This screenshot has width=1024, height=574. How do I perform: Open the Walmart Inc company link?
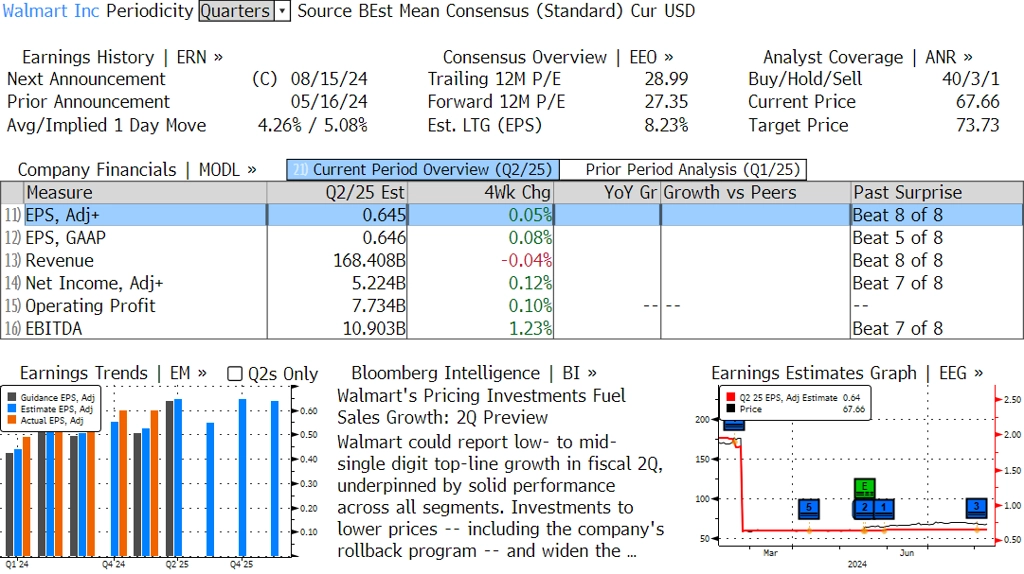[x=51, y=11]
